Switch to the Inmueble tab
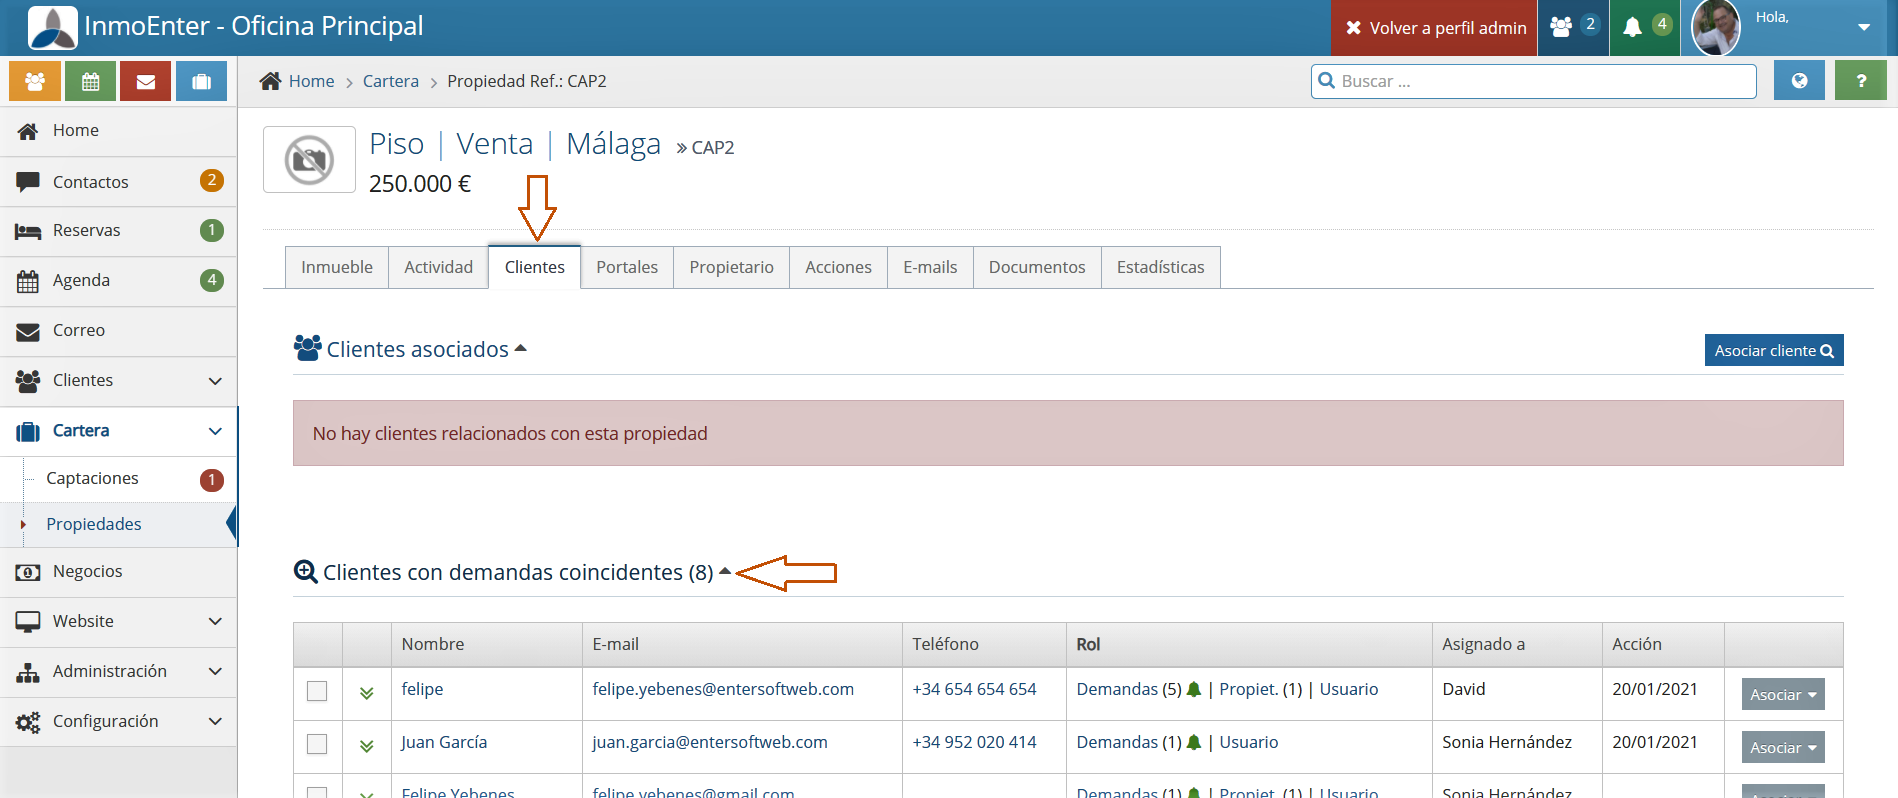The width and height of the screenshot is (1898, 798). pos(337,267)
